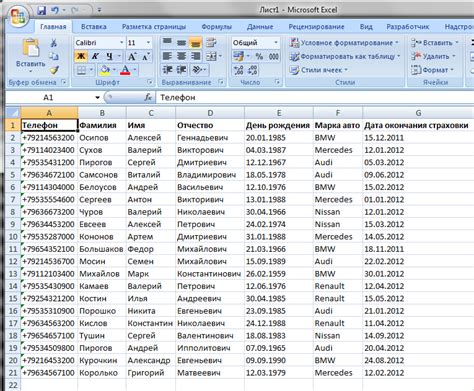474x391 pixels.
Task: Open the Общий number format dropdown
Action: coord(276,43)
